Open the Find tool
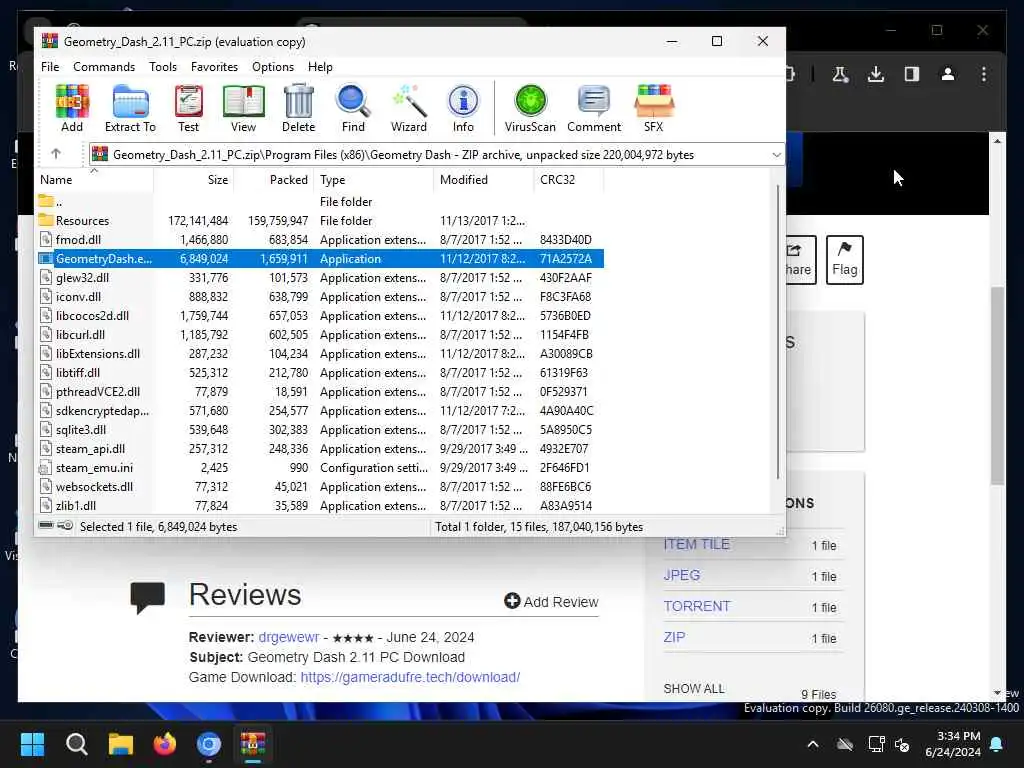This screenshot has width=1024, height=768. click(x=353, y=108)
